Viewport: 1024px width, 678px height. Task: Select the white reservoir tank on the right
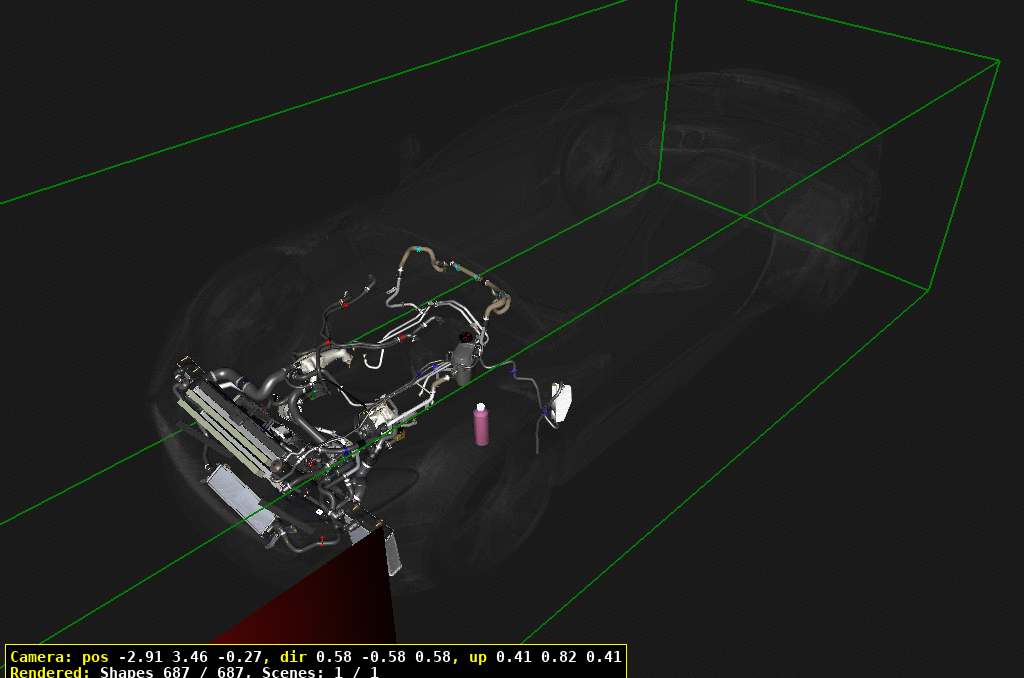[562, 402]
